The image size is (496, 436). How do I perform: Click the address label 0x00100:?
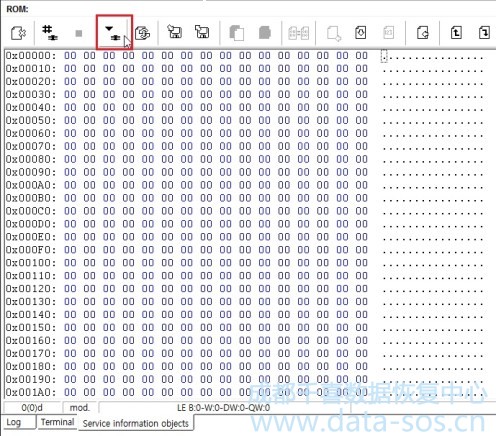tap(31, 263)
